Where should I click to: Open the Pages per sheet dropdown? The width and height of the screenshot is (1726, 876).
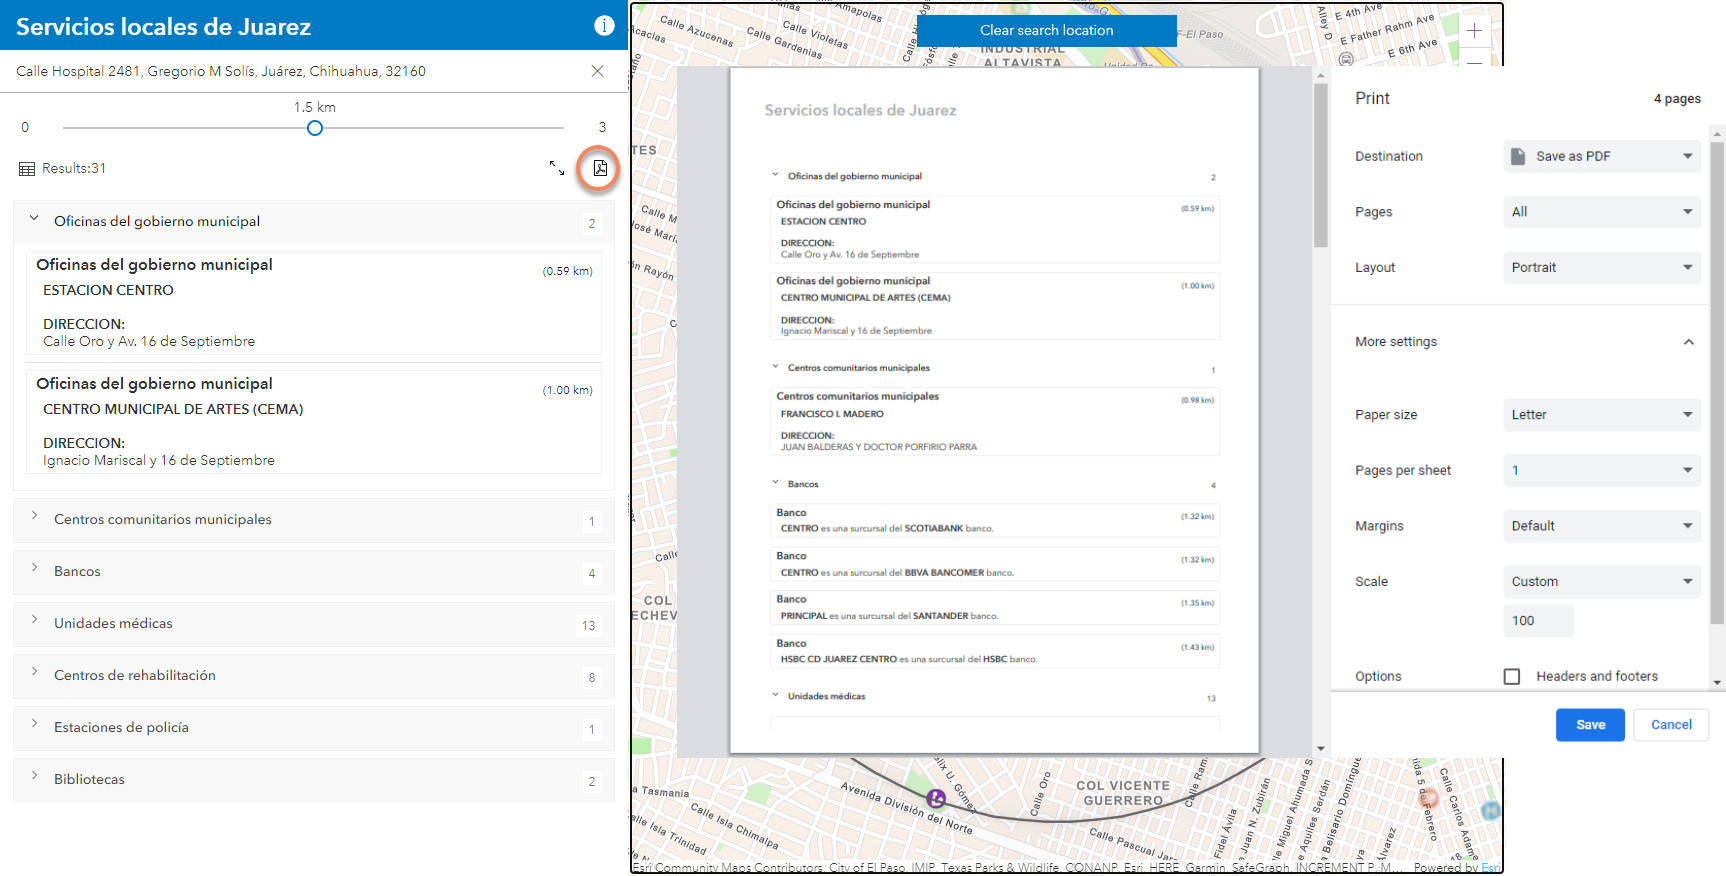point(1601,470)
